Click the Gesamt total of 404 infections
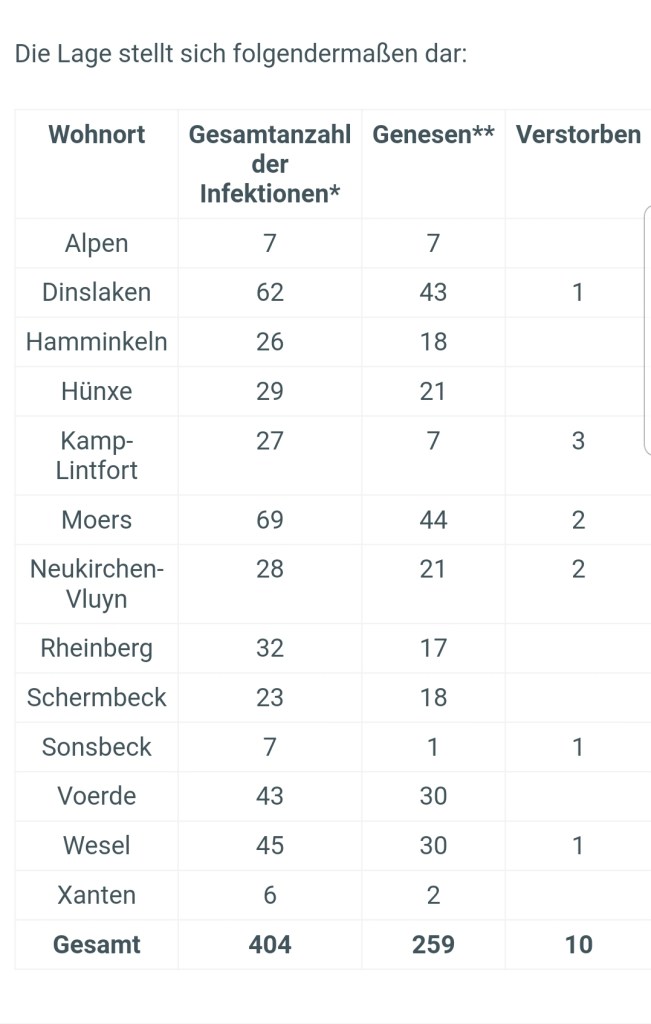Viewport: 651px width, 1024px height. pos(269,944)
